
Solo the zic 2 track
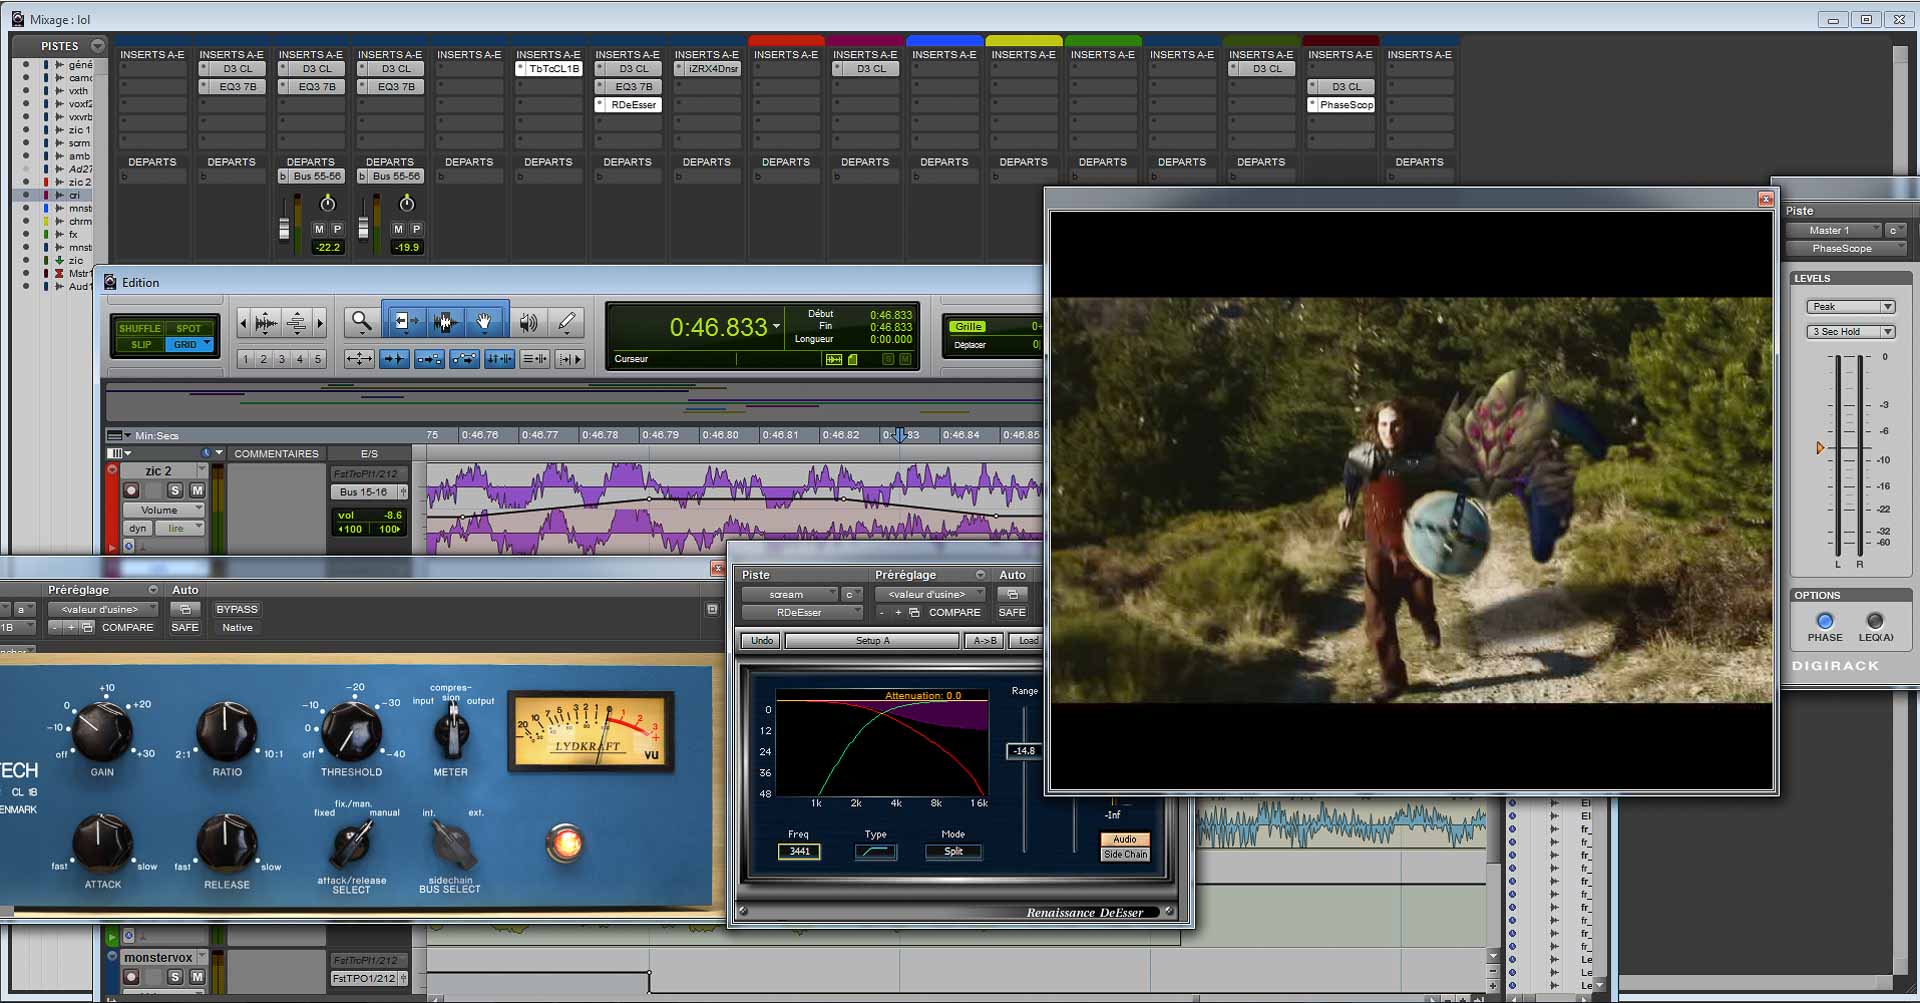click(175, 490)
